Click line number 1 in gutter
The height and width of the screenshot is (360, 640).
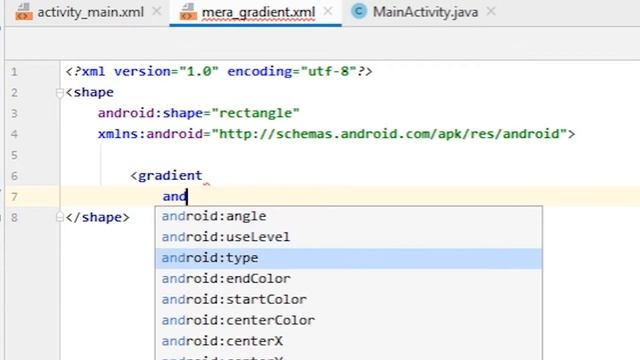click(x=14, y=72)
